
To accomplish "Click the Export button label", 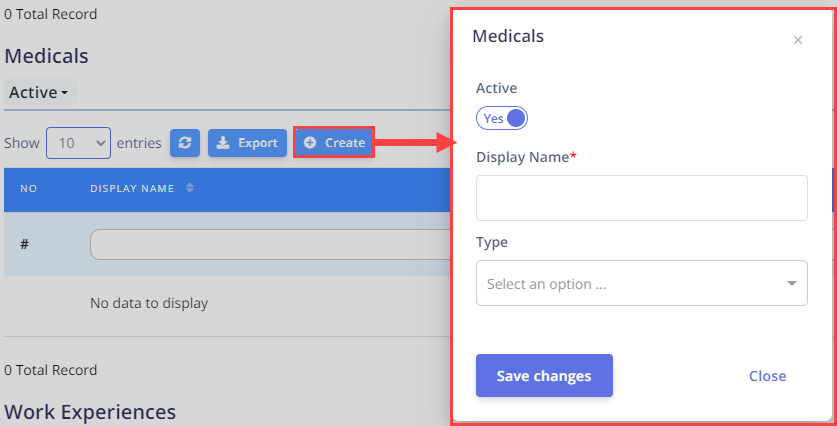I will point(258,143).
